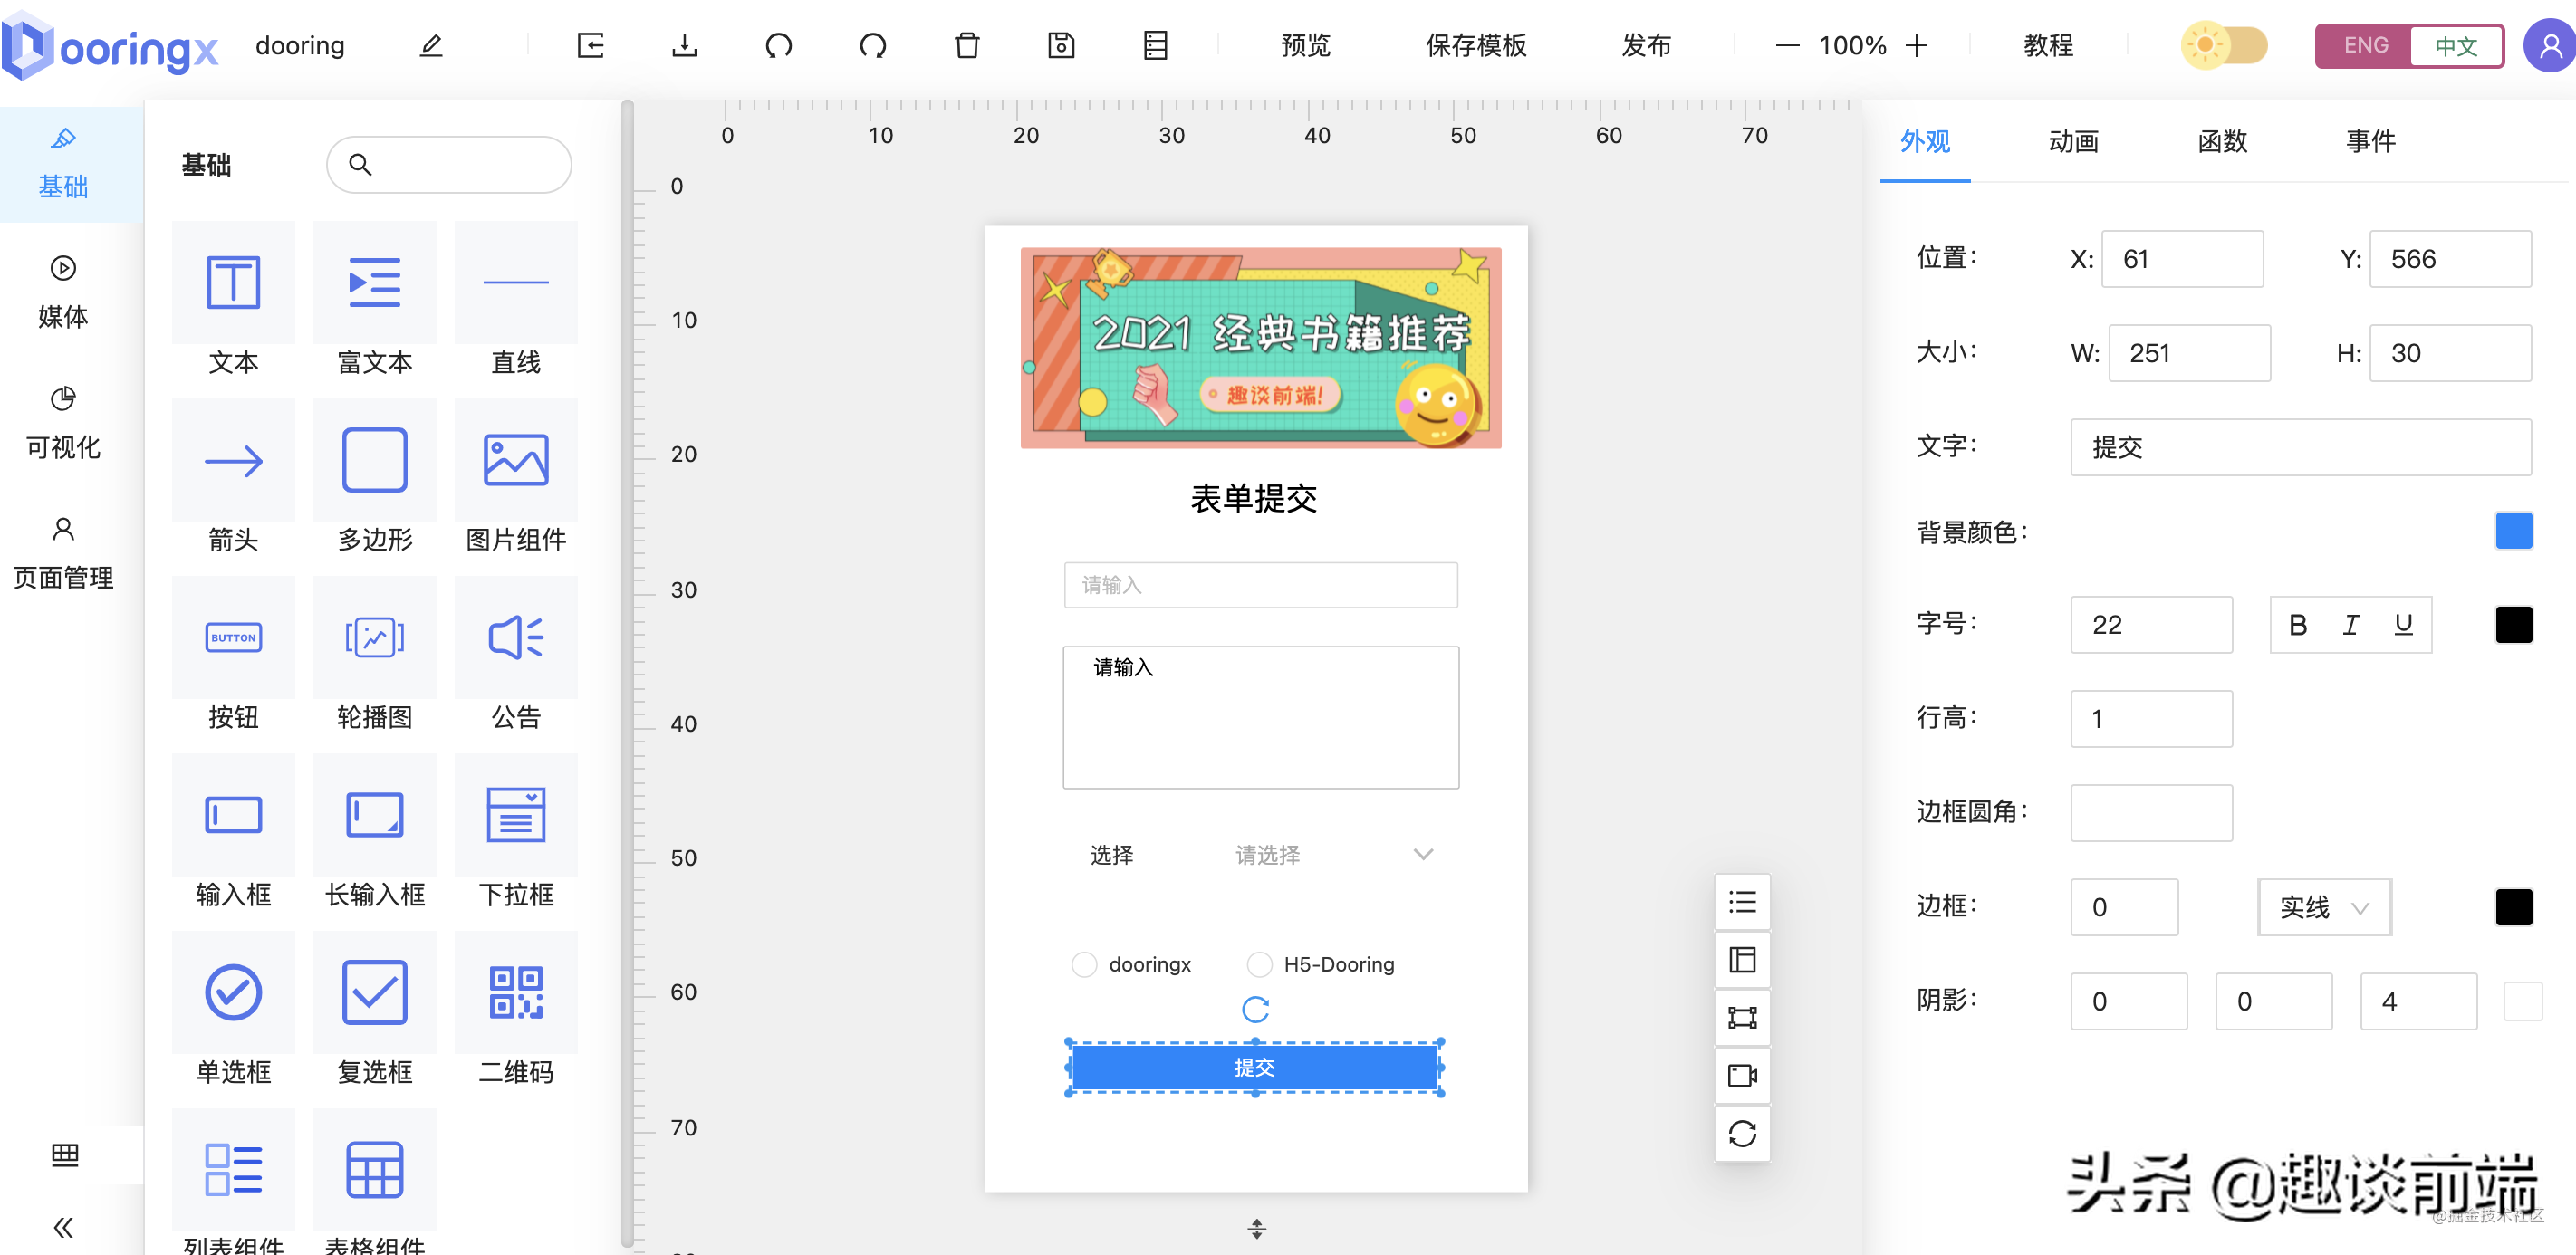Image resolution: width=2576 pixels, height=1255 pixels.
Task: Click the 预览 preview button
Action: (1303, 45)
